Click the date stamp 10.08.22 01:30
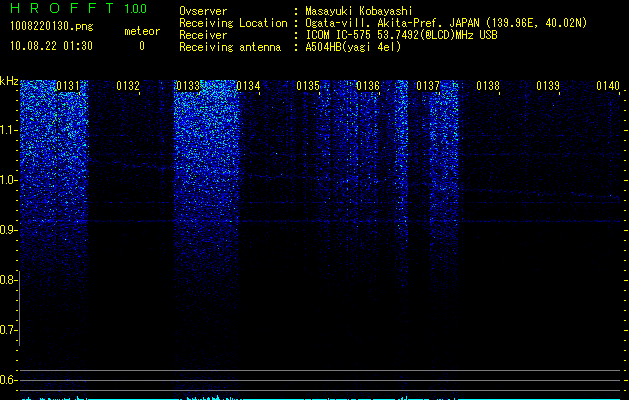The width and height of the screenshot is (629, 400). (51, 46)
